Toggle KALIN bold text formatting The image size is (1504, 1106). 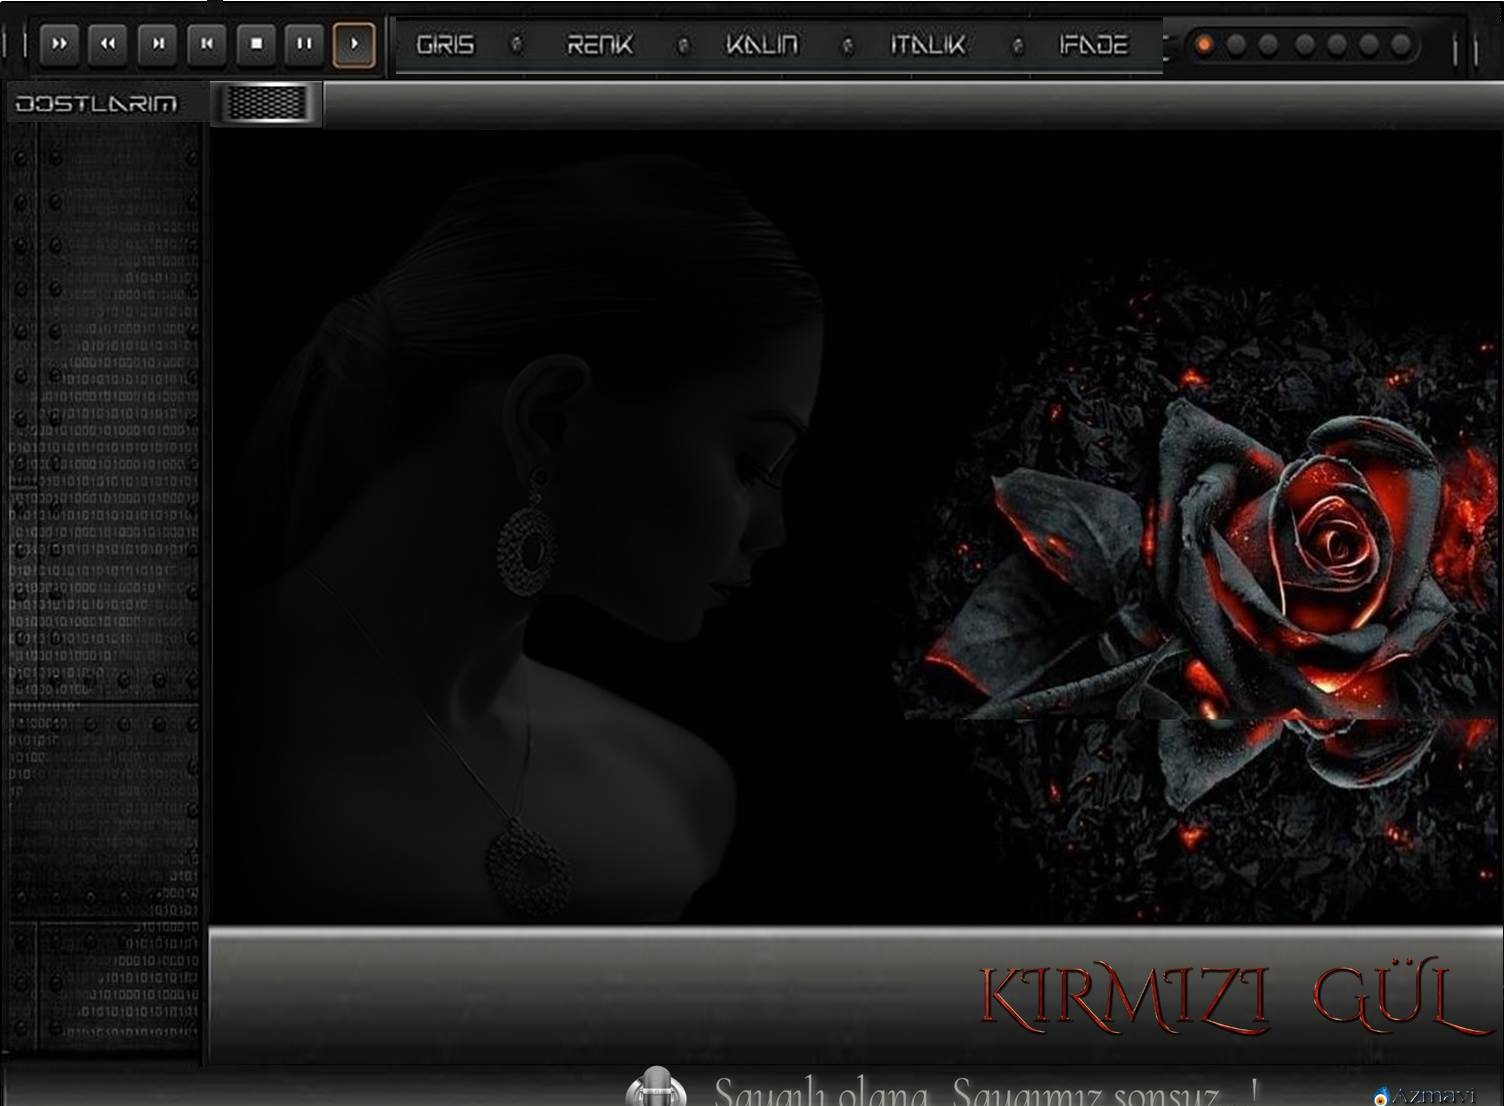(x=762, y=45)
